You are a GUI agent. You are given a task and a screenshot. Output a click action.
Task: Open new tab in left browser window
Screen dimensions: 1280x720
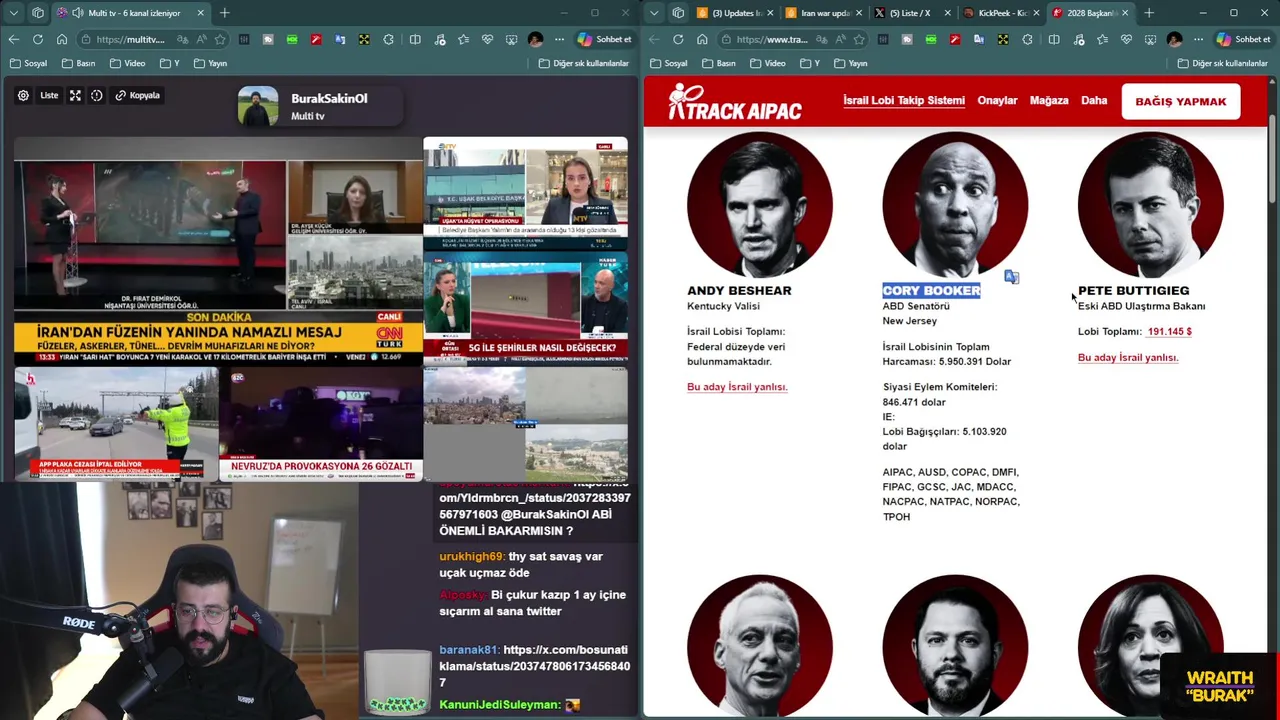pyautogui.click(x=224, y=13)
